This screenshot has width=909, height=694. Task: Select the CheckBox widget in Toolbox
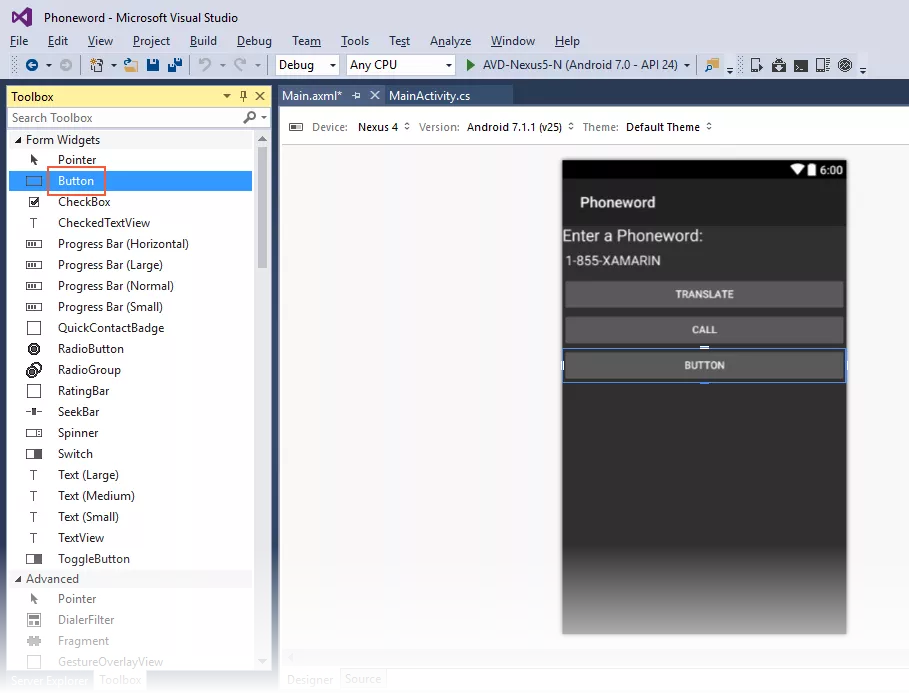131,202
